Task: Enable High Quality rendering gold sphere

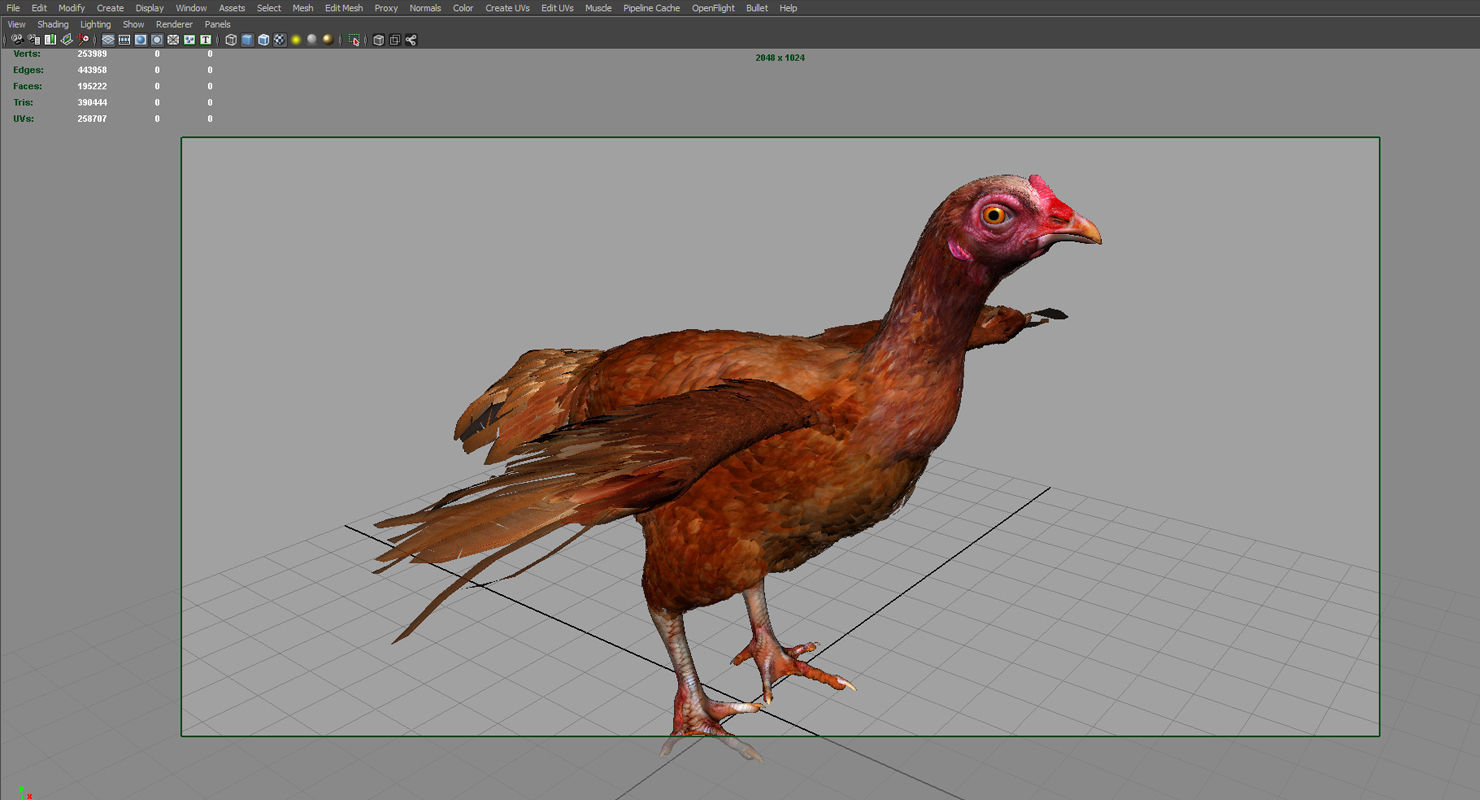Action: pyautogui.click(x=327, y=40)
